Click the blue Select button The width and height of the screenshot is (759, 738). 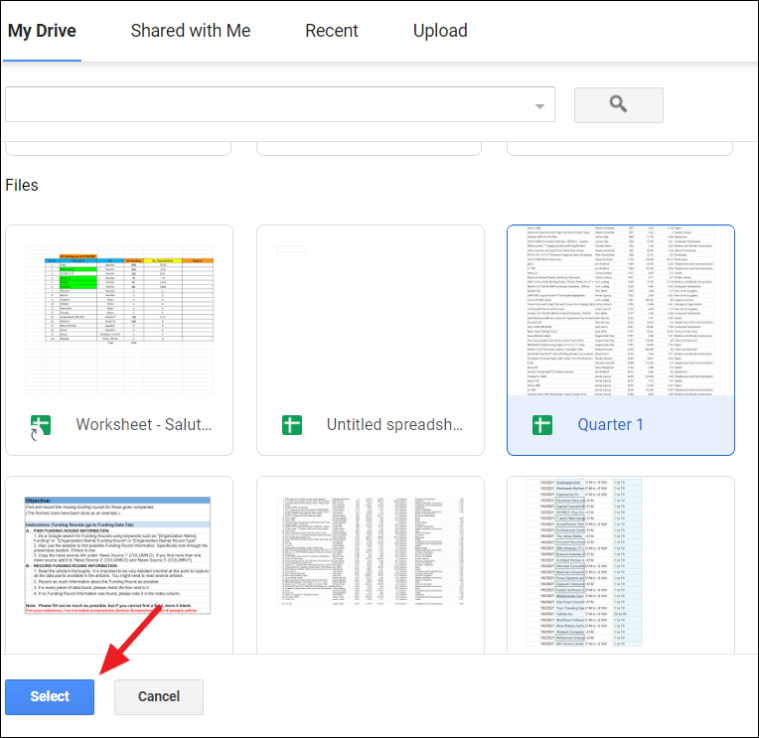tap(50, 696)
